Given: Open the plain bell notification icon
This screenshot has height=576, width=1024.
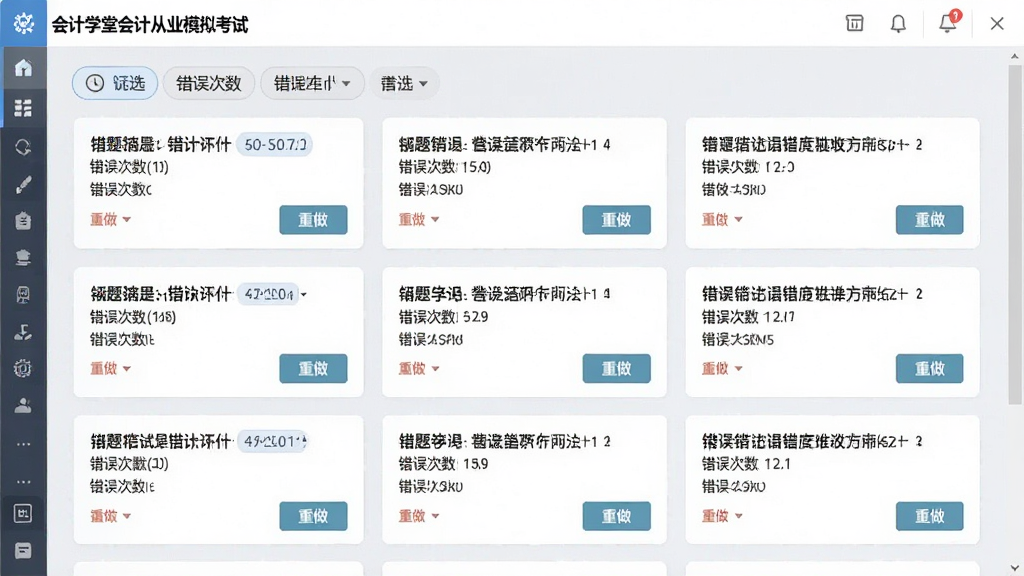Looking at the screenshot, I should pos(899,24).
